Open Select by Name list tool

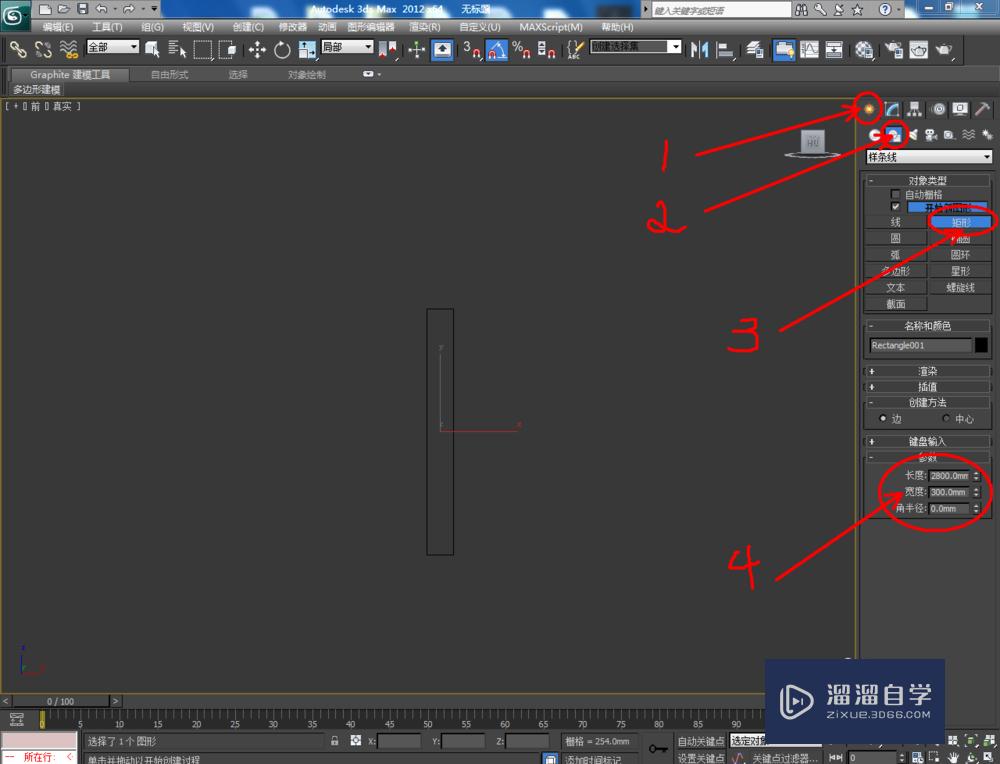pos(177,49)
